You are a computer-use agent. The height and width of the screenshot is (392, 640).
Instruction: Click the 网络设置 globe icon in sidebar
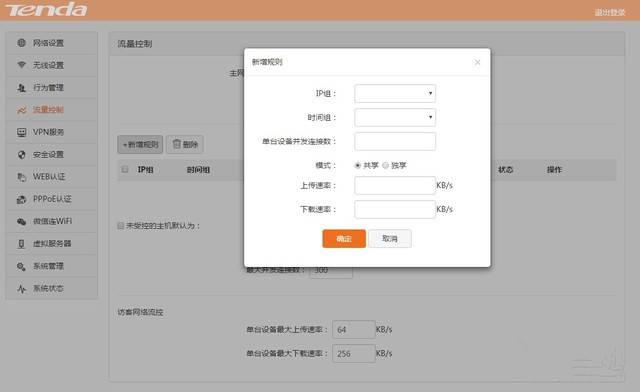click(22, 43)
